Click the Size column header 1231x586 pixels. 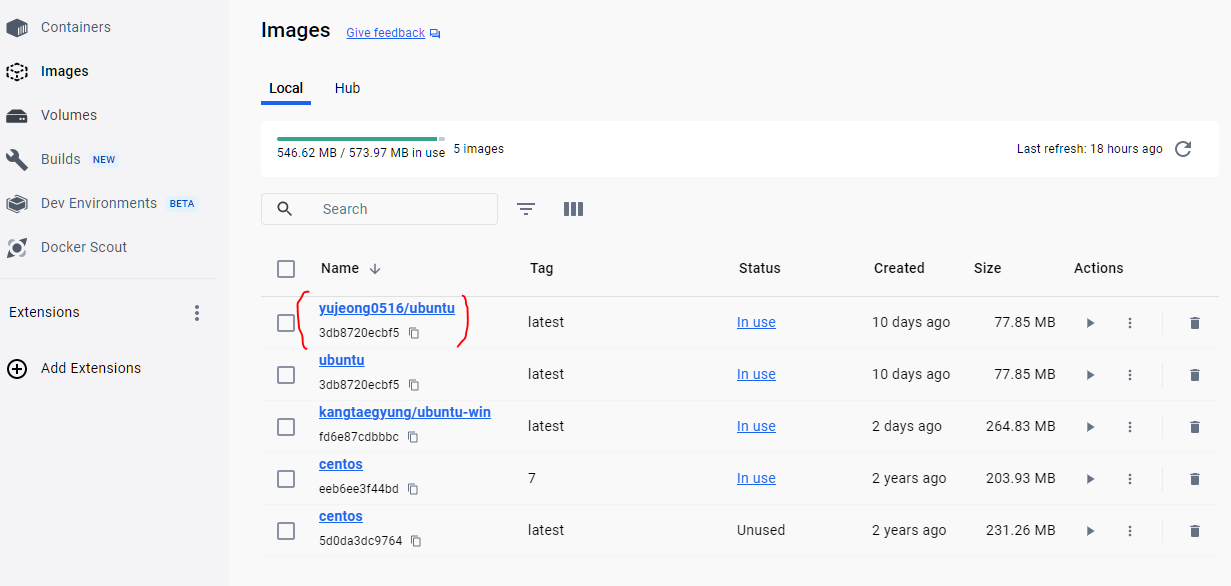click(x=987, y=269)
